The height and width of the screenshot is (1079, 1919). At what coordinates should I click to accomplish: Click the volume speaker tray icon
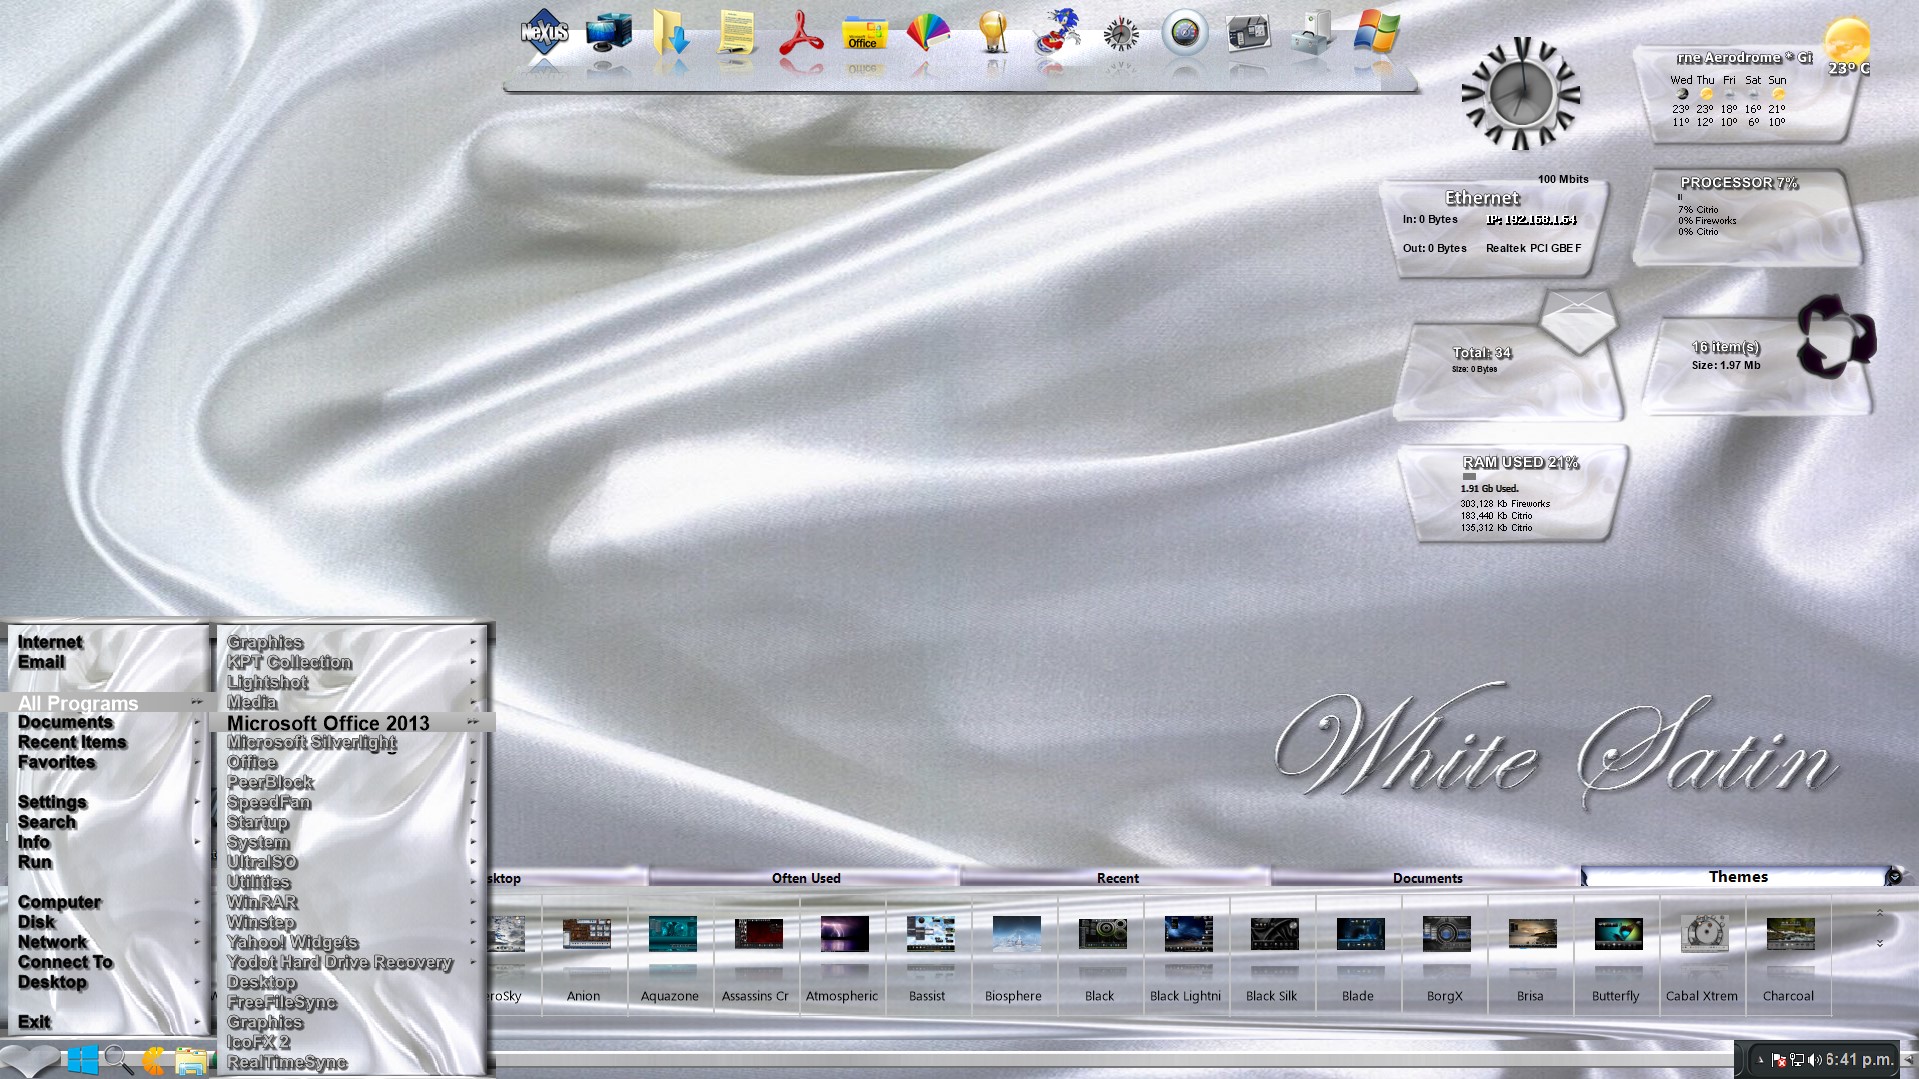click(1814, 1060)
